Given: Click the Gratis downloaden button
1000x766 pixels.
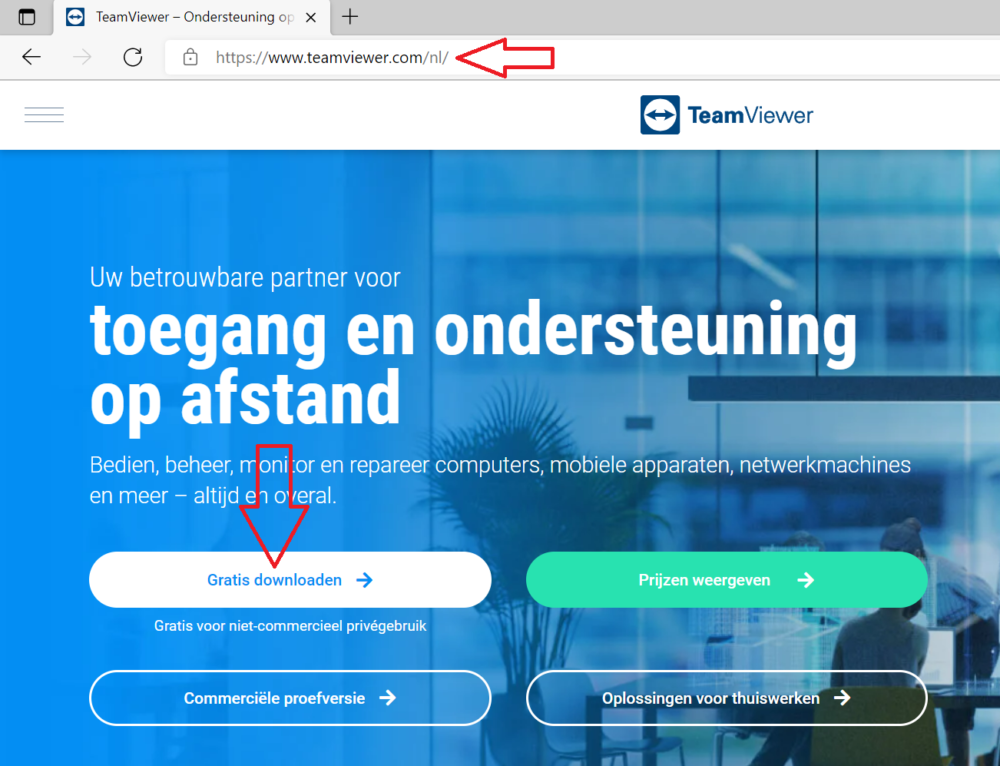Looking at the screenshot, I should [x=290, y=580].
